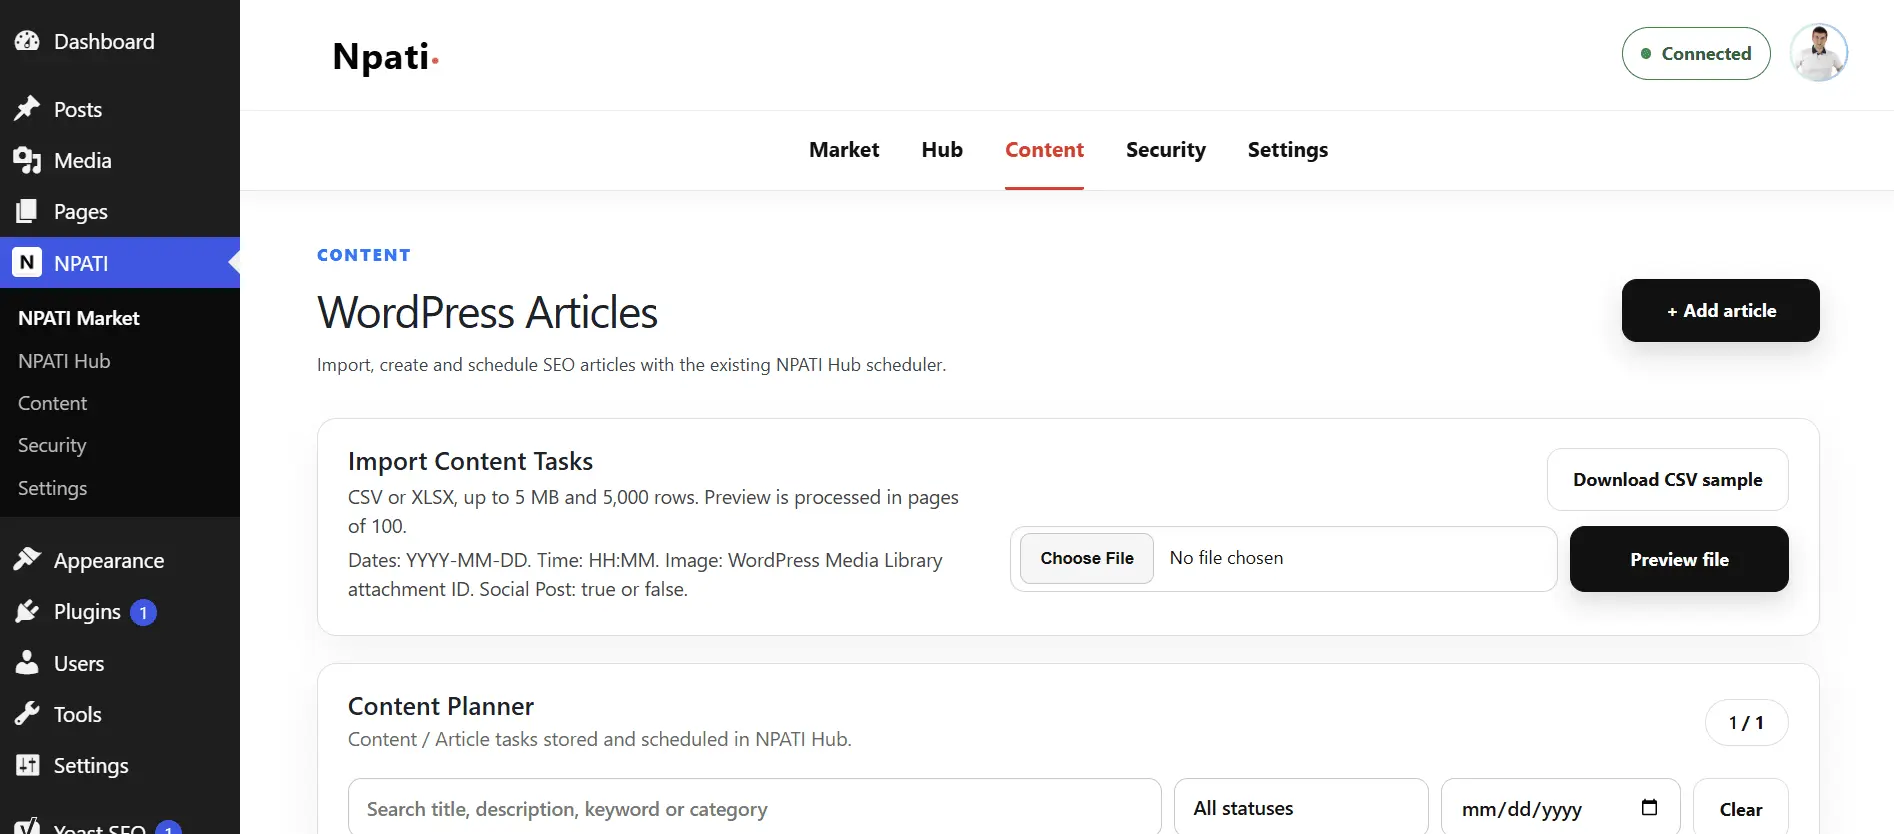Viewport: 1894px width, 834px height.
Task: Click the WordPress Articles title
Action: [x=487, y=312]
